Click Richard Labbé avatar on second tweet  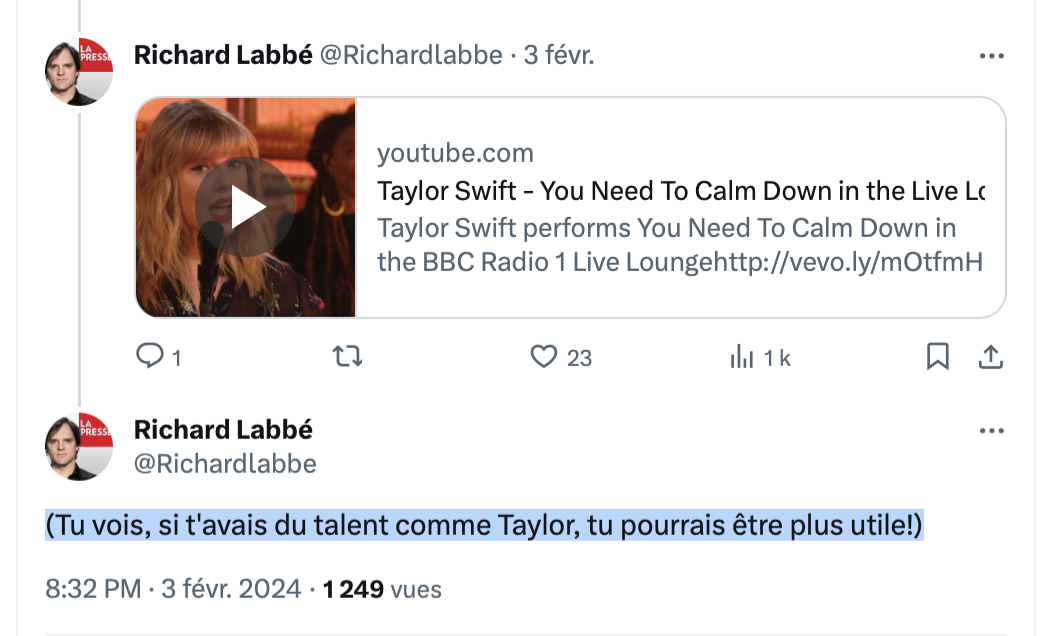click(79, 447)
